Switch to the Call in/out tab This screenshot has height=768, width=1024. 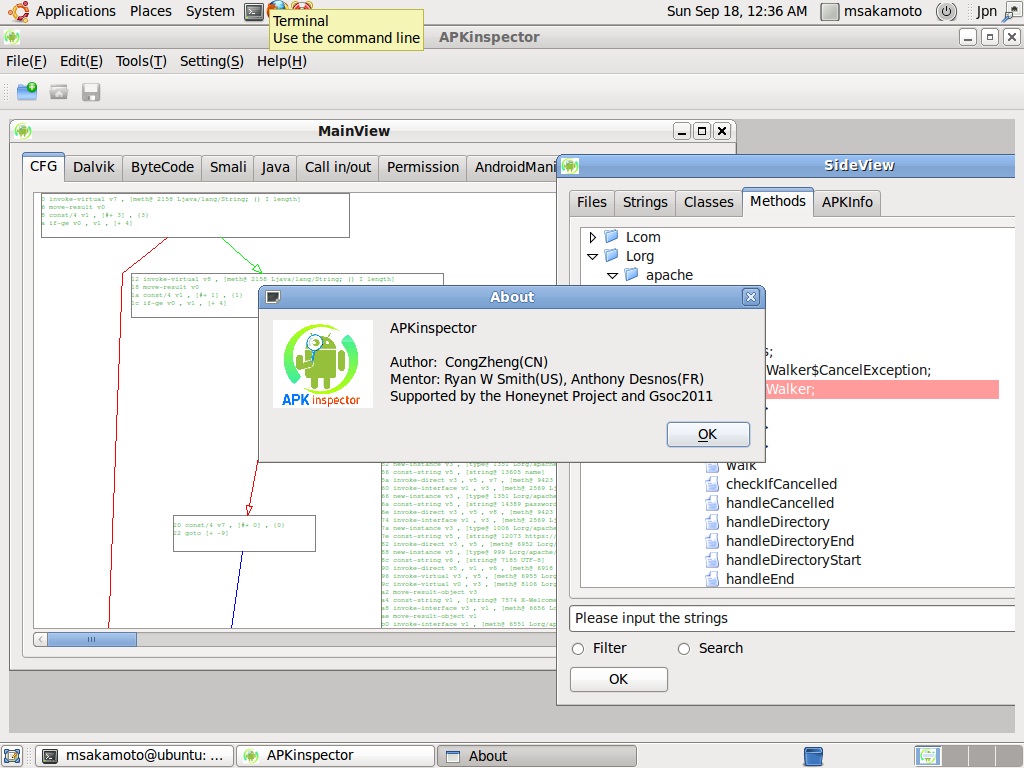tap(338, 167)
